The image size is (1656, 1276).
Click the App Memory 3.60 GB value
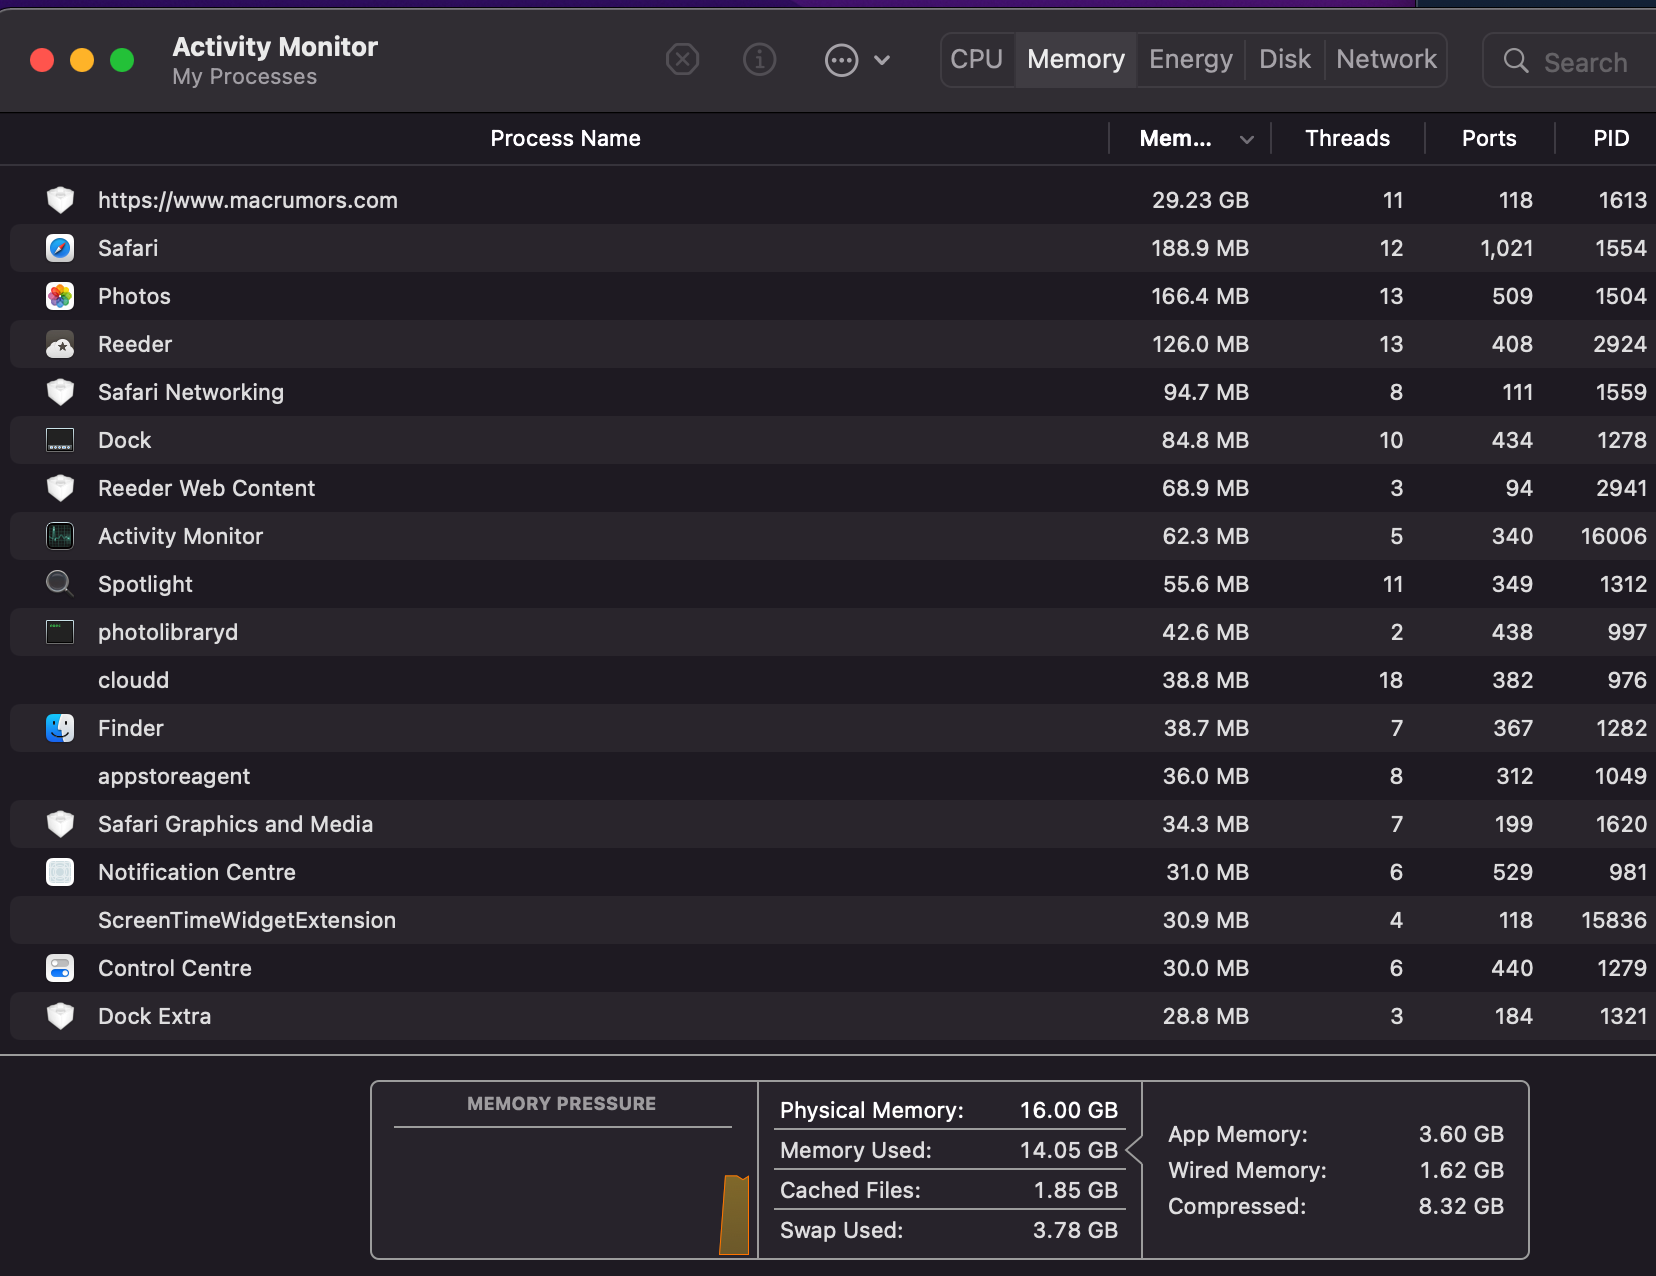click(1461, 1134)
